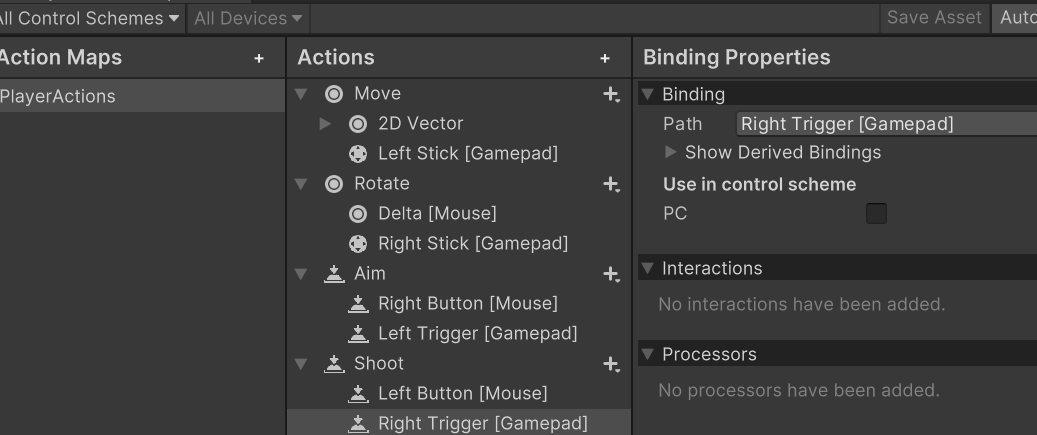This screenshot has width=1037, height=435.
Task: Collapse the Processors section
Action: (x=647, y=354)
